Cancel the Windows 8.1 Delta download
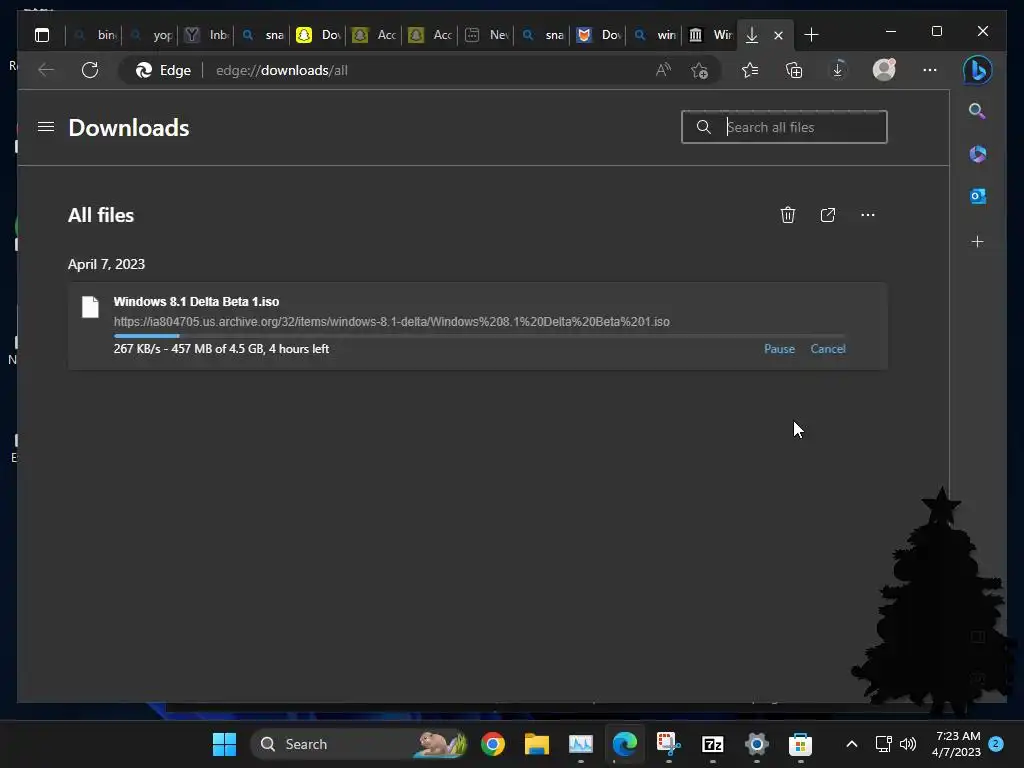This screenshot has height=768, width=1024. coord(828,349)
